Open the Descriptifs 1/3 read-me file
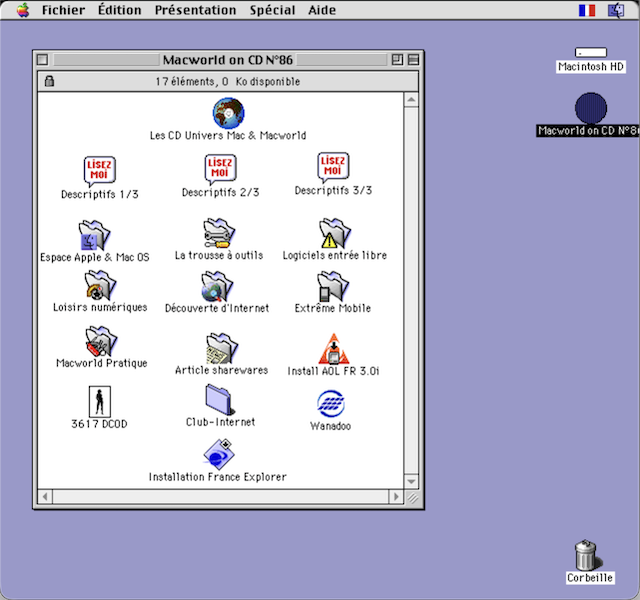This screenshot has width=640, height=600. pos(99,171)
